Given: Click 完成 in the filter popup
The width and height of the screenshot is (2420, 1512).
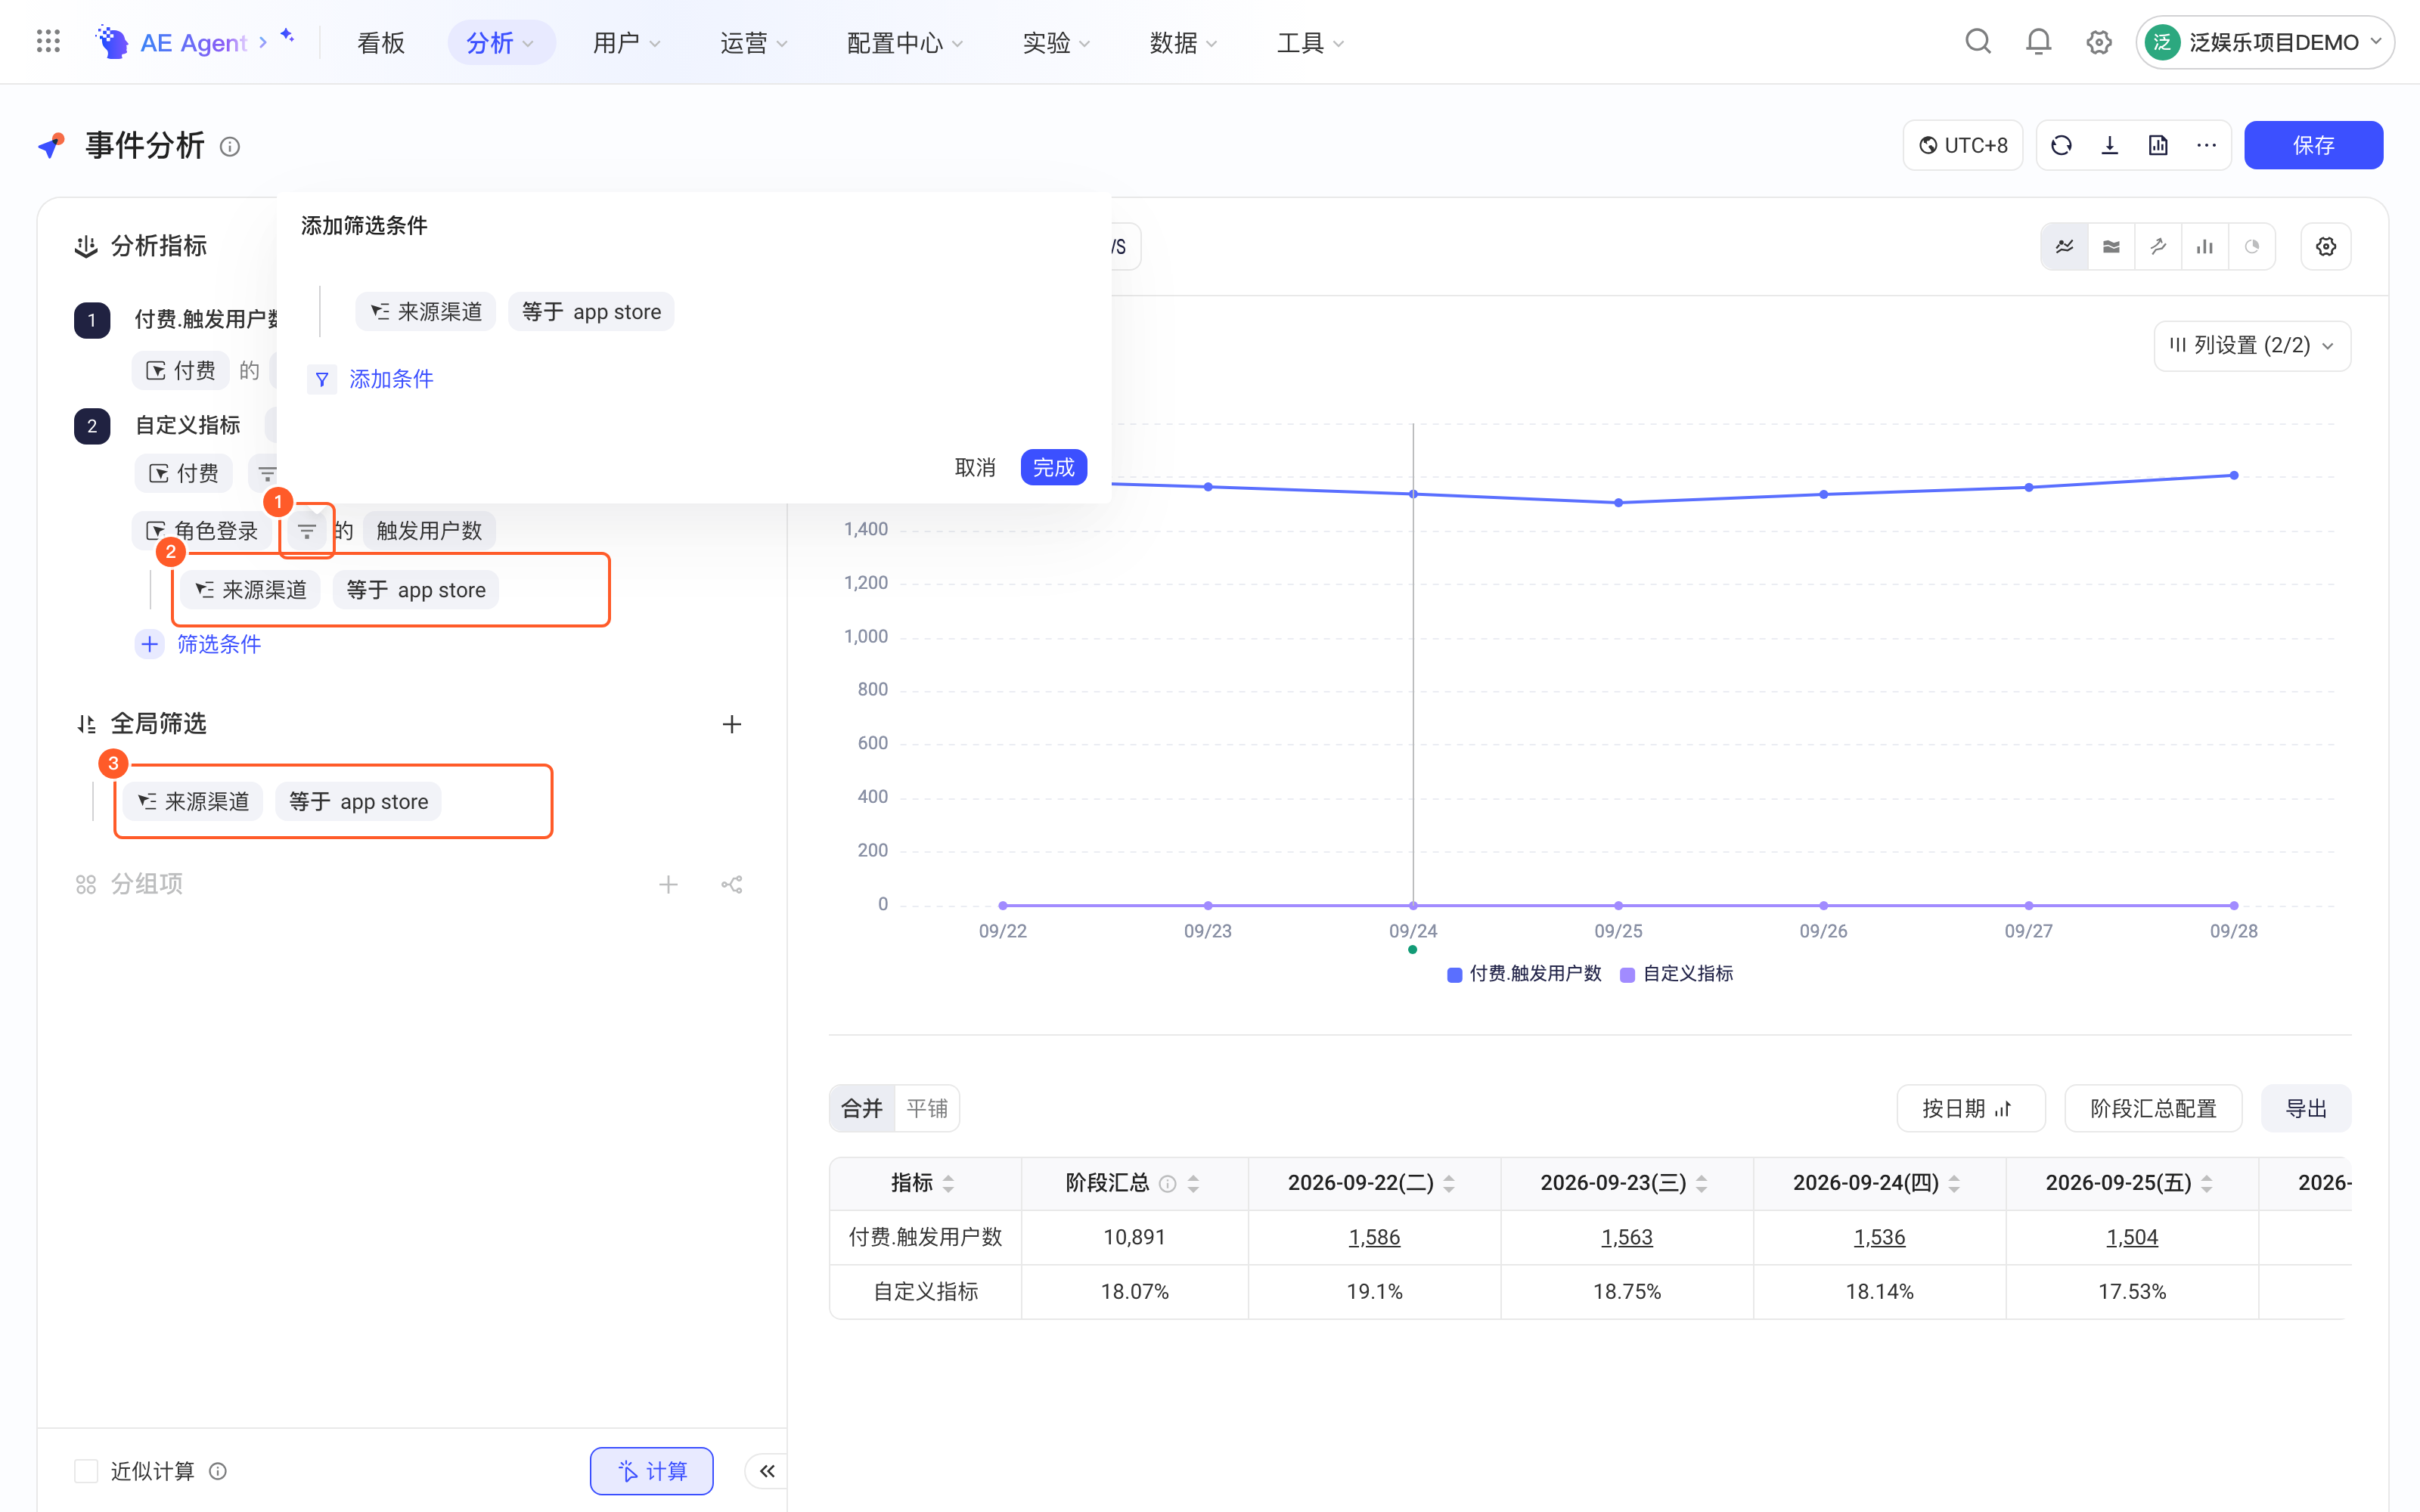Looking at the screenshot, I should click(x=1053, y=468).
